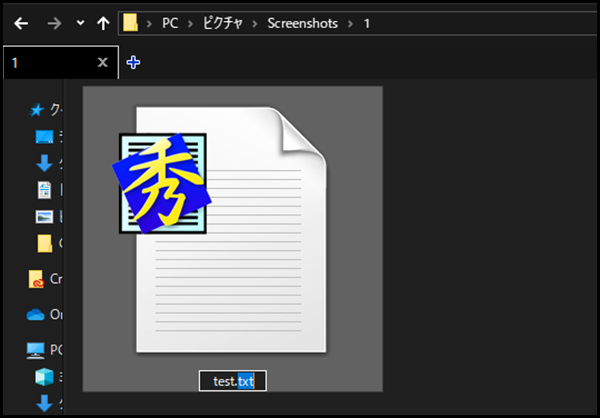Open Creative Cloud Files in sidebar
The height and width of the screenshot is (418, 600).
point(36,279)
